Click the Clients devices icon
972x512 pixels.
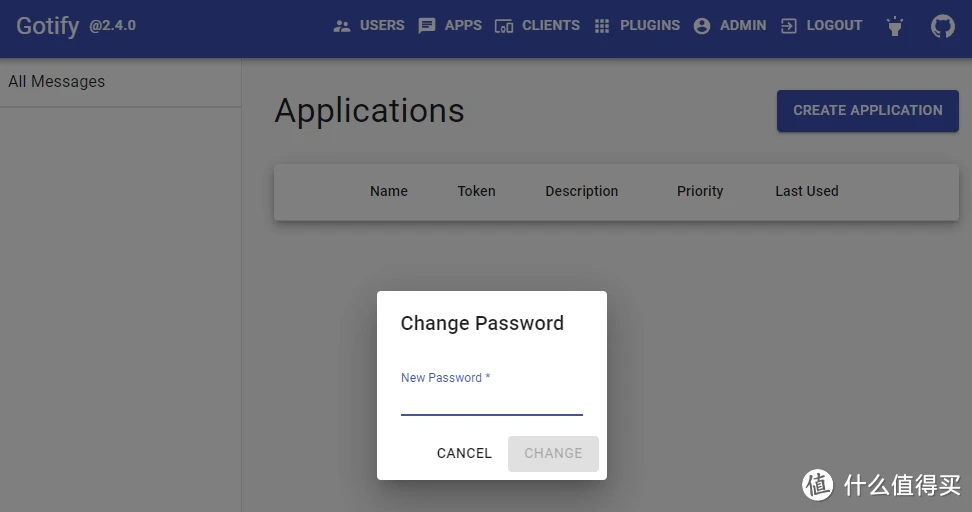[x=504, y=26]
